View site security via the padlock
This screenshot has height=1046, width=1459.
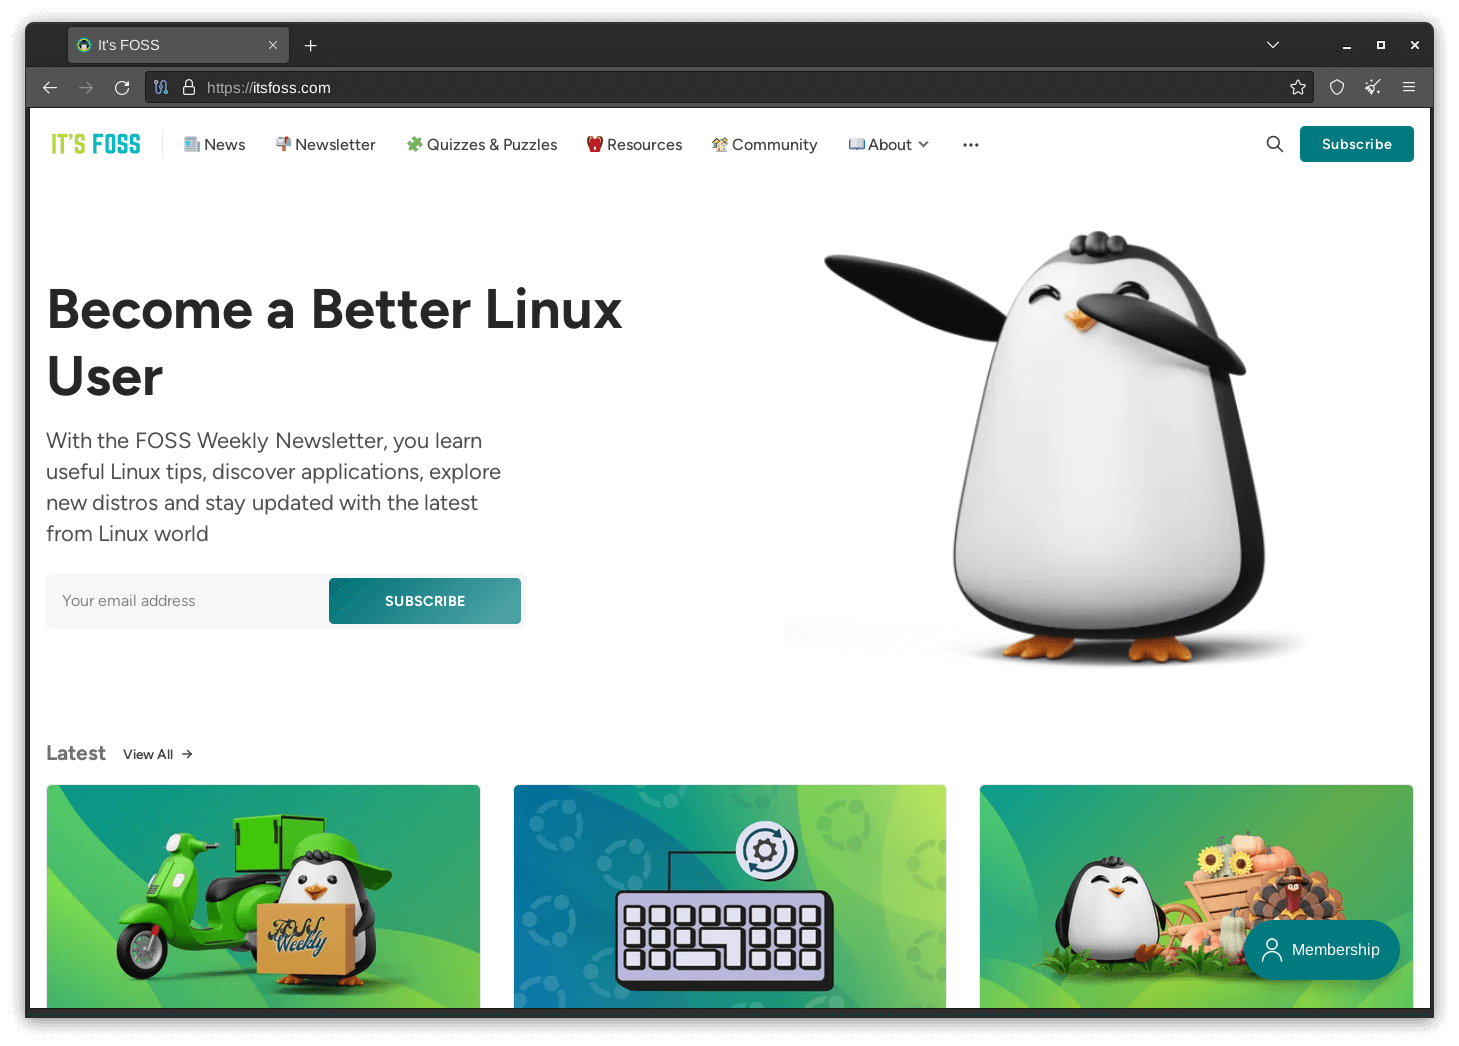point(189,87)
